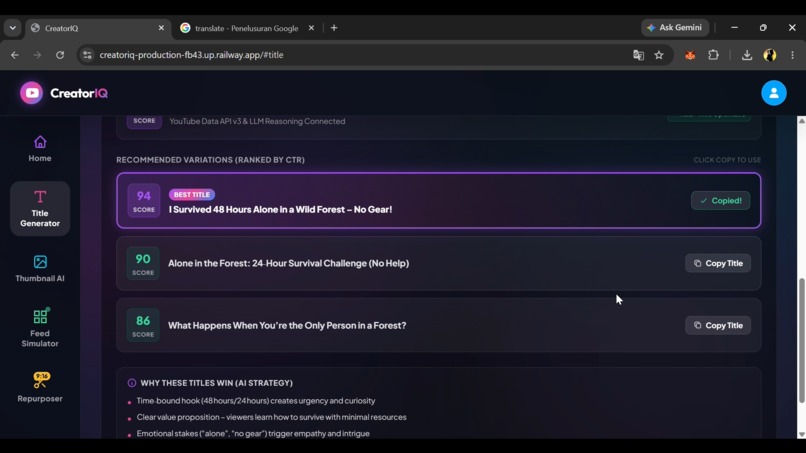Viewport: 806px width, 453px height.
Task: Open the orange extension icon
Action: click(x=690, y=55)
